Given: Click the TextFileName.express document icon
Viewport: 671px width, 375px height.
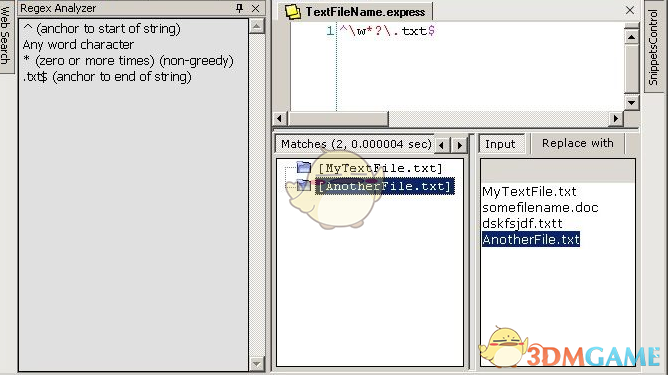Looking at the screenshot, I should click(293, 12).
